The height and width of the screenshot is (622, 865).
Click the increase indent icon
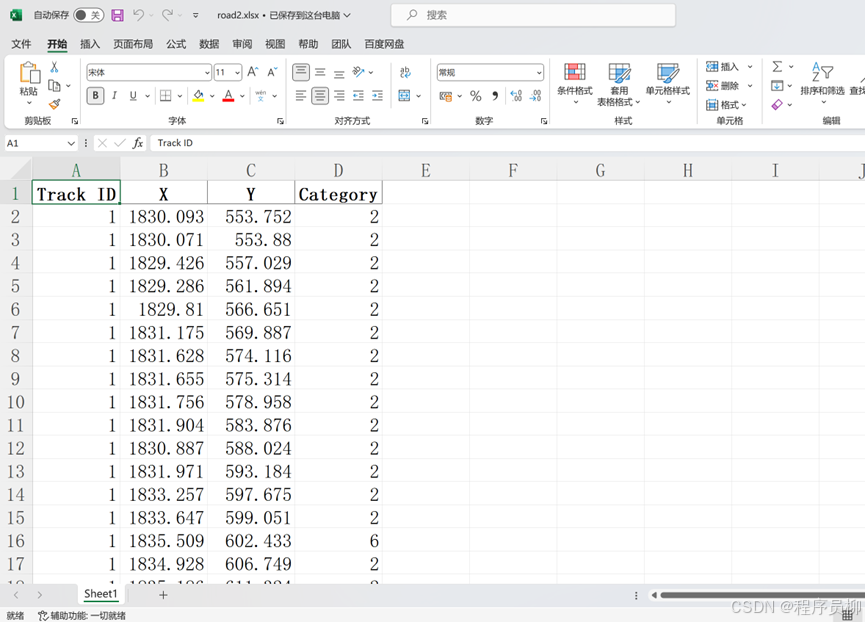coord(377,96)
